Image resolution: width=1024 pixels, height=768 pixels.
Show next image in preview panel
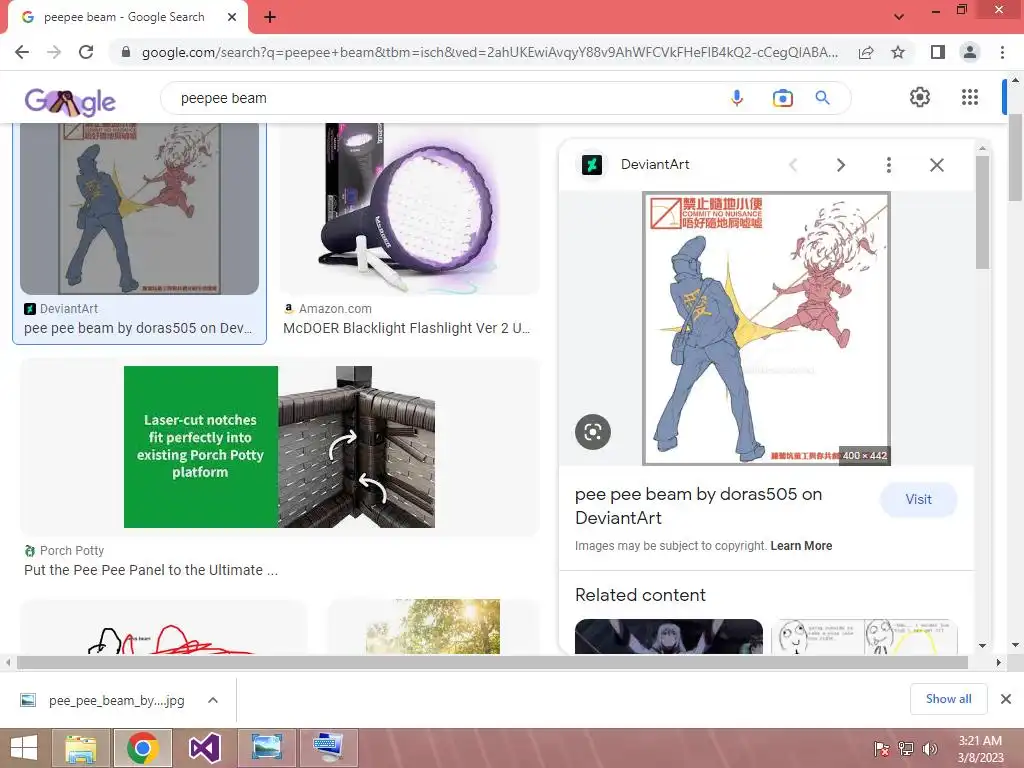[841, 165]
